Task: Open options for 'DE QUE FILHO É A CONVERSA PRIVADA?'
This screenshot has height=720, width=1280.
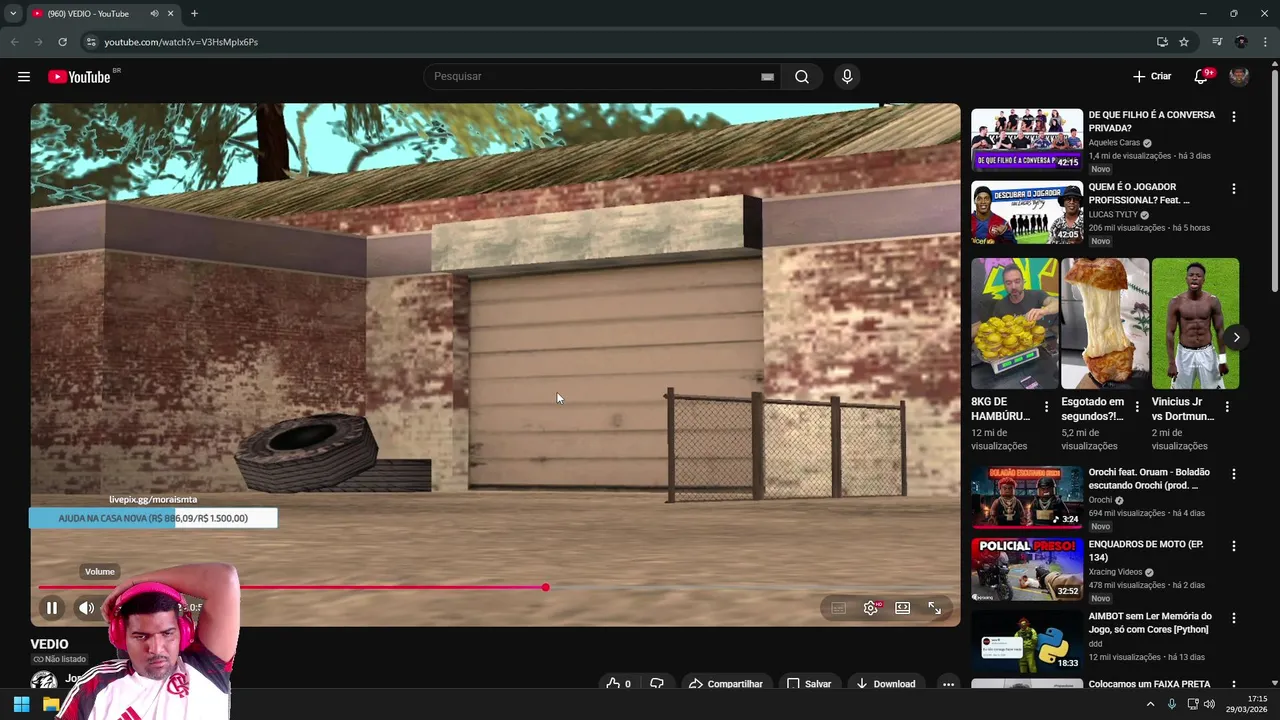Action: point(1233,117)
